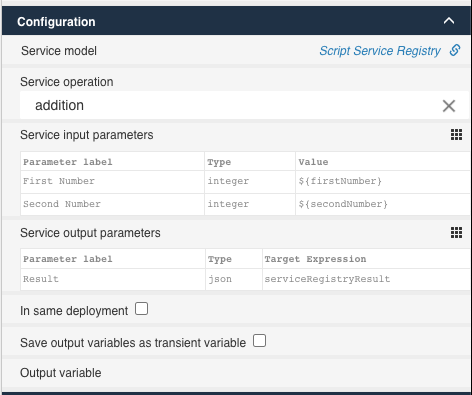Click the Output variable field row
This screenshot has height=395, width=472.
coord(236,373)
